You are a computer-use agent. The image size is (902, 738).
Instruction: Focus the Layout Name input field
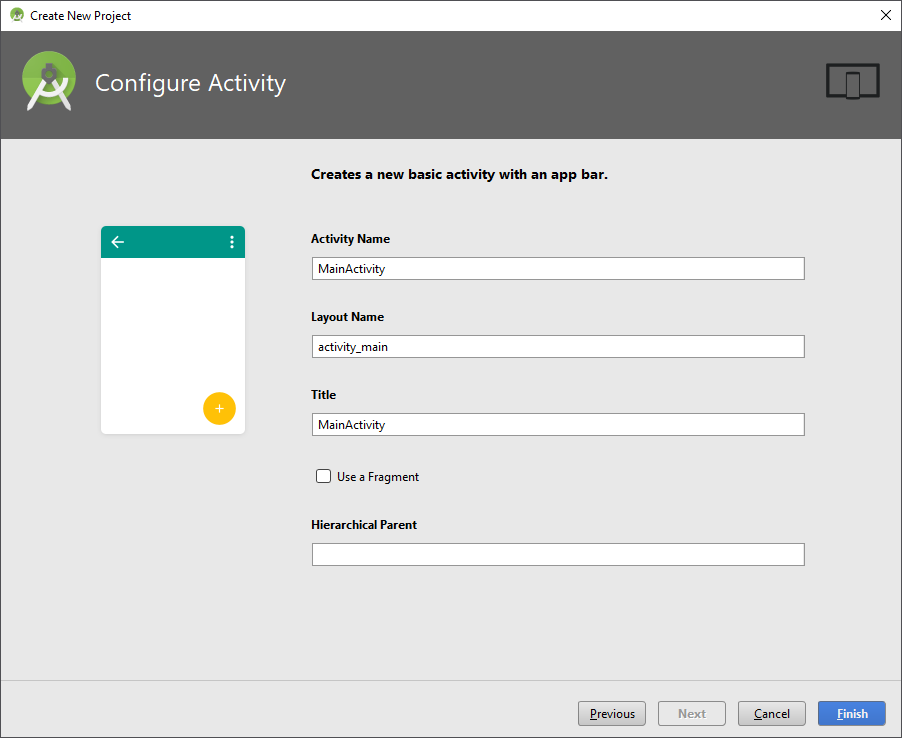(558, 347)
